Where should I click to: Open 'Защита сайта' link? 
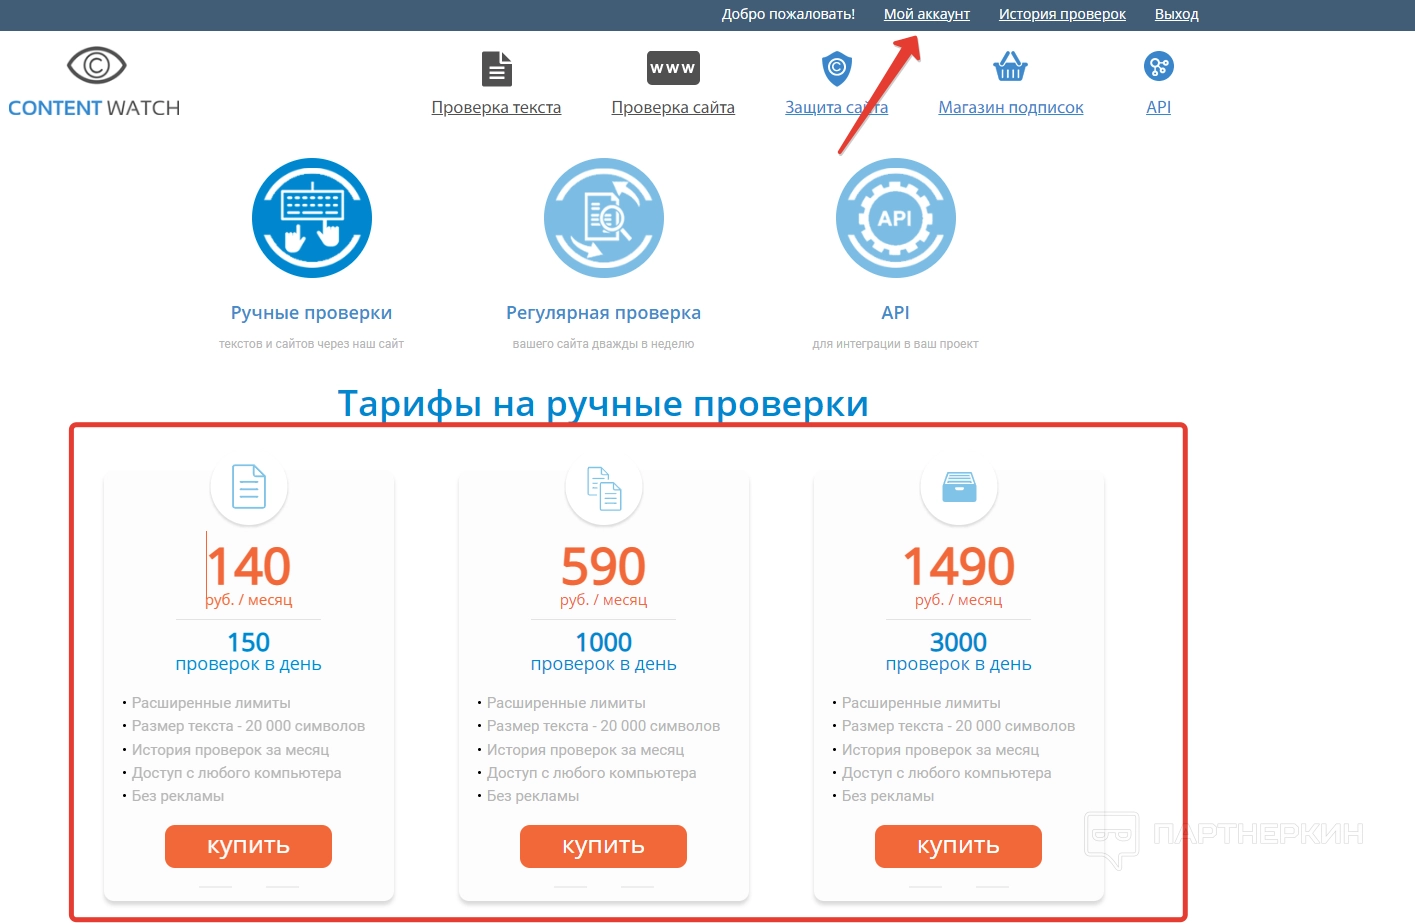click(x=836, y=107)
